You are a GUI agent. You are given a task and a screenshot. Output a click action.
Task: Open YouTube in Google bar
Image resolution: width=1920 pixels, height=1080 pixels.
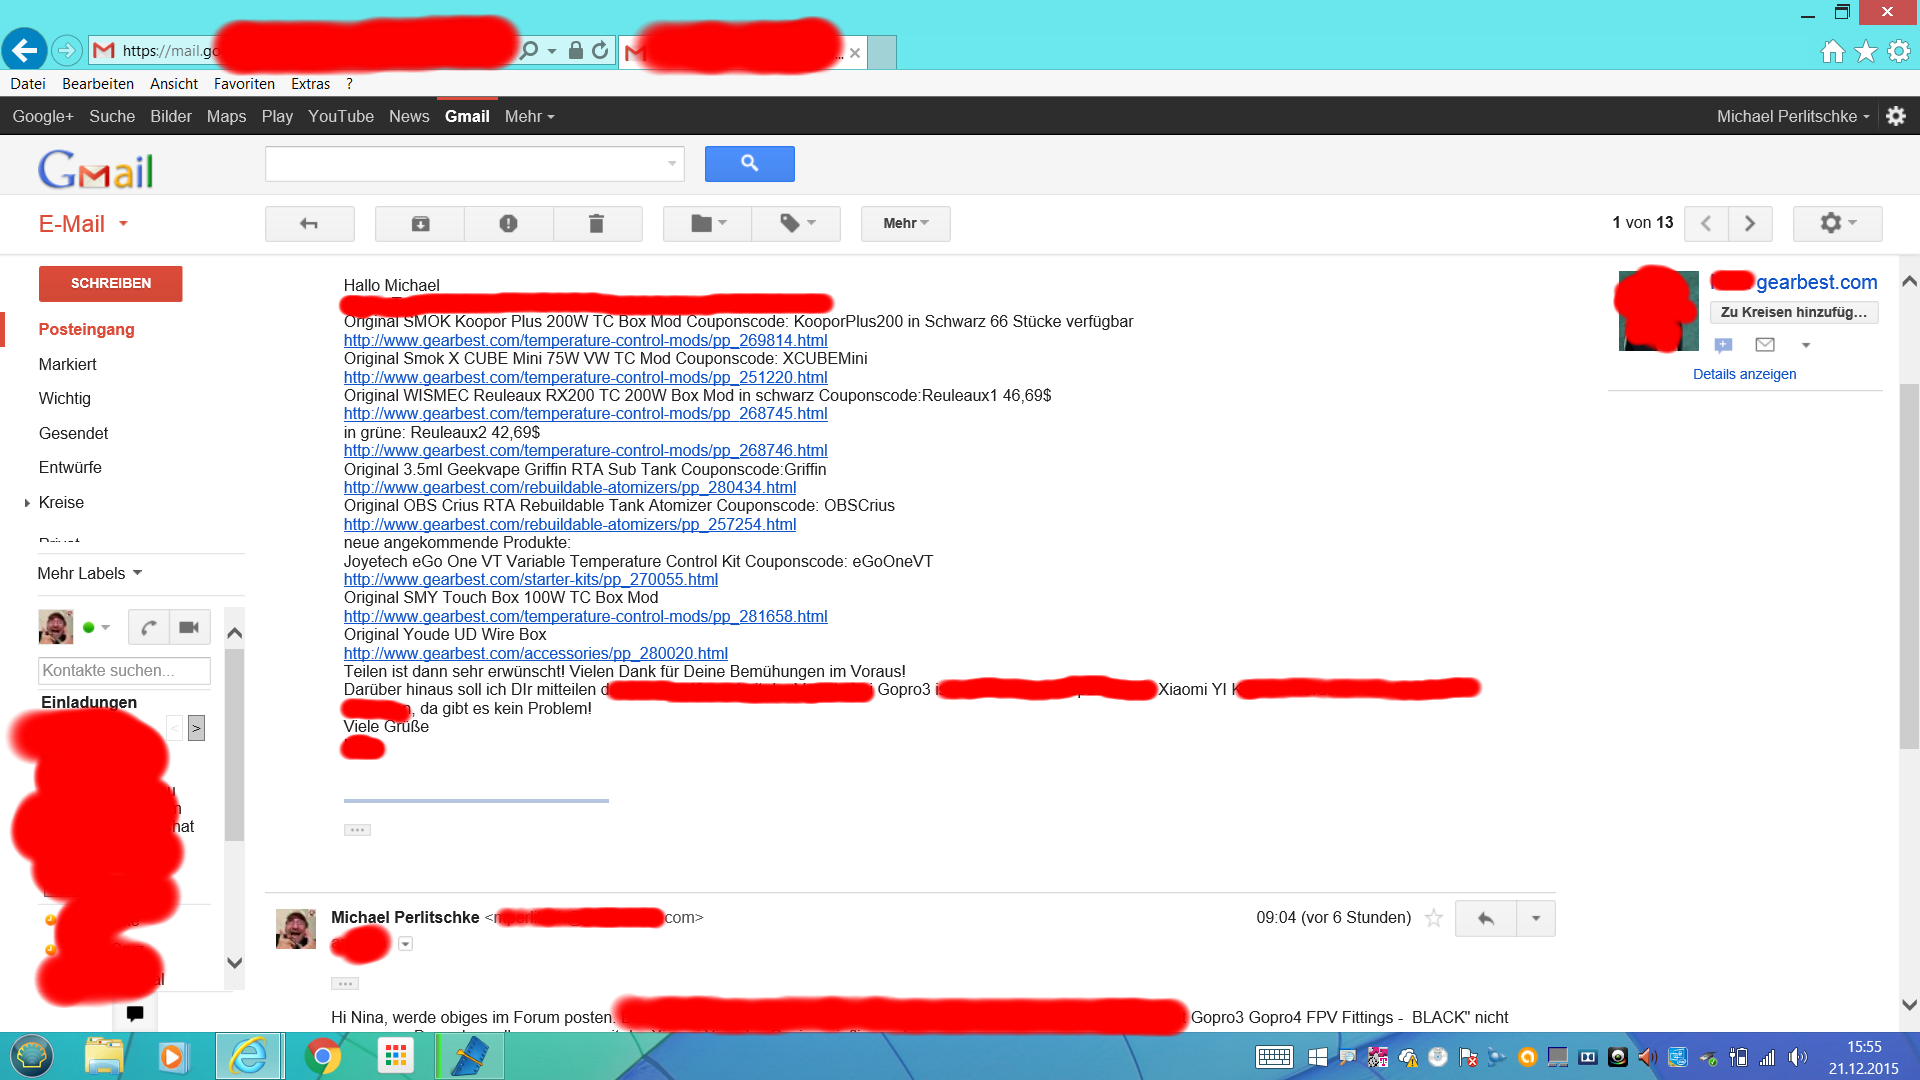pos(340,116)
